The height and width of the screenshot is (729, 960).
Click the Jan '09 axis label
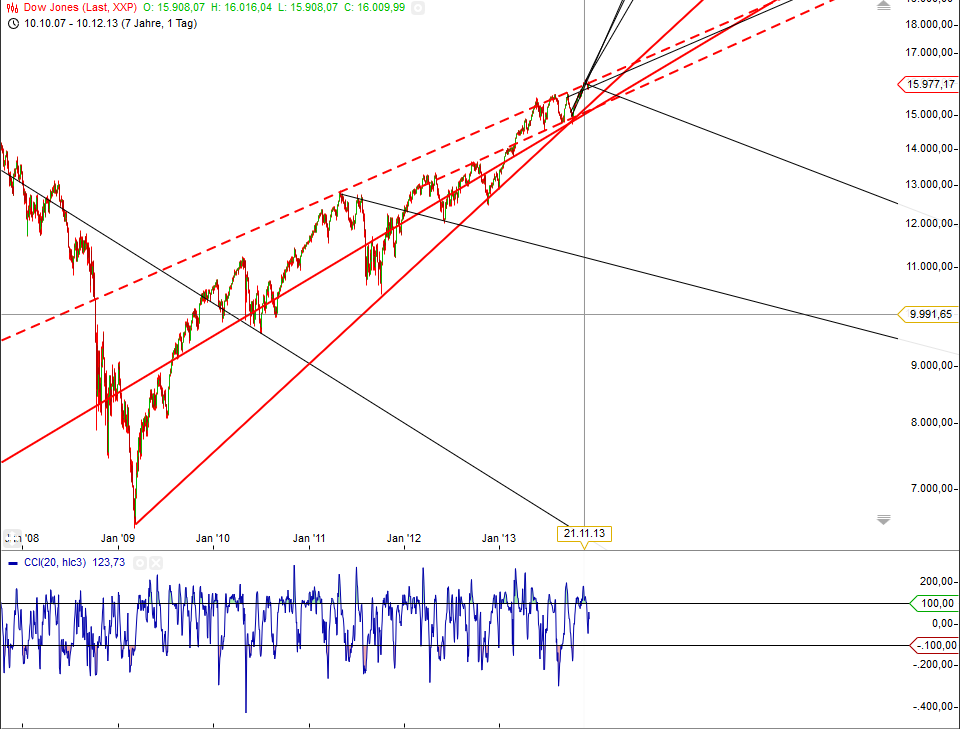tap(117, 537)
